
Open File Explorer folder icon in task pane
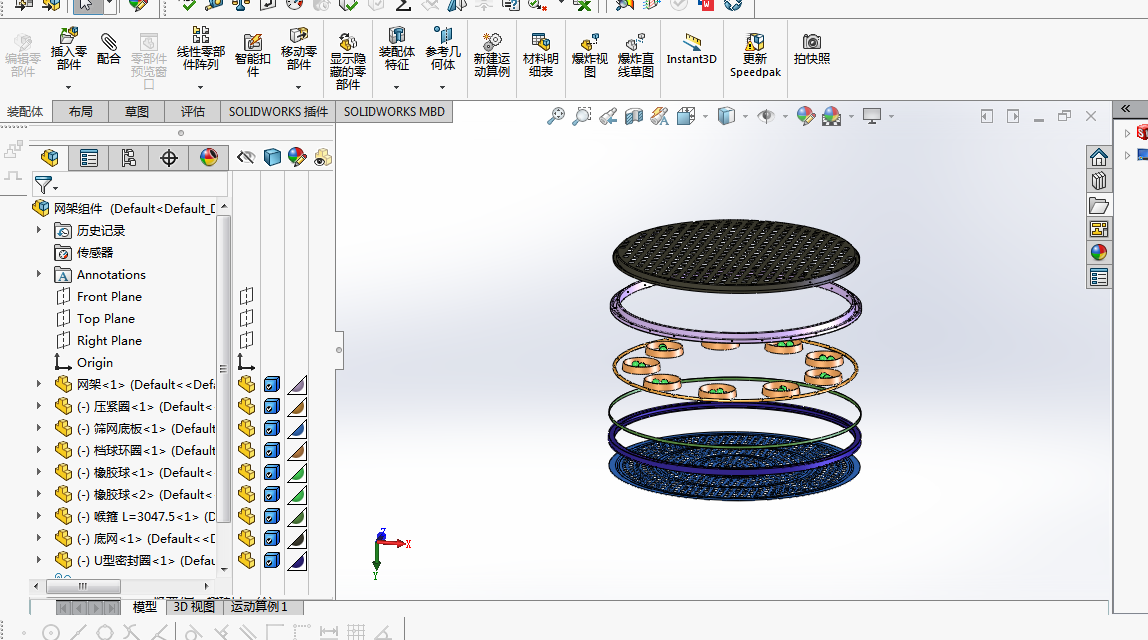coord(1098,205)
